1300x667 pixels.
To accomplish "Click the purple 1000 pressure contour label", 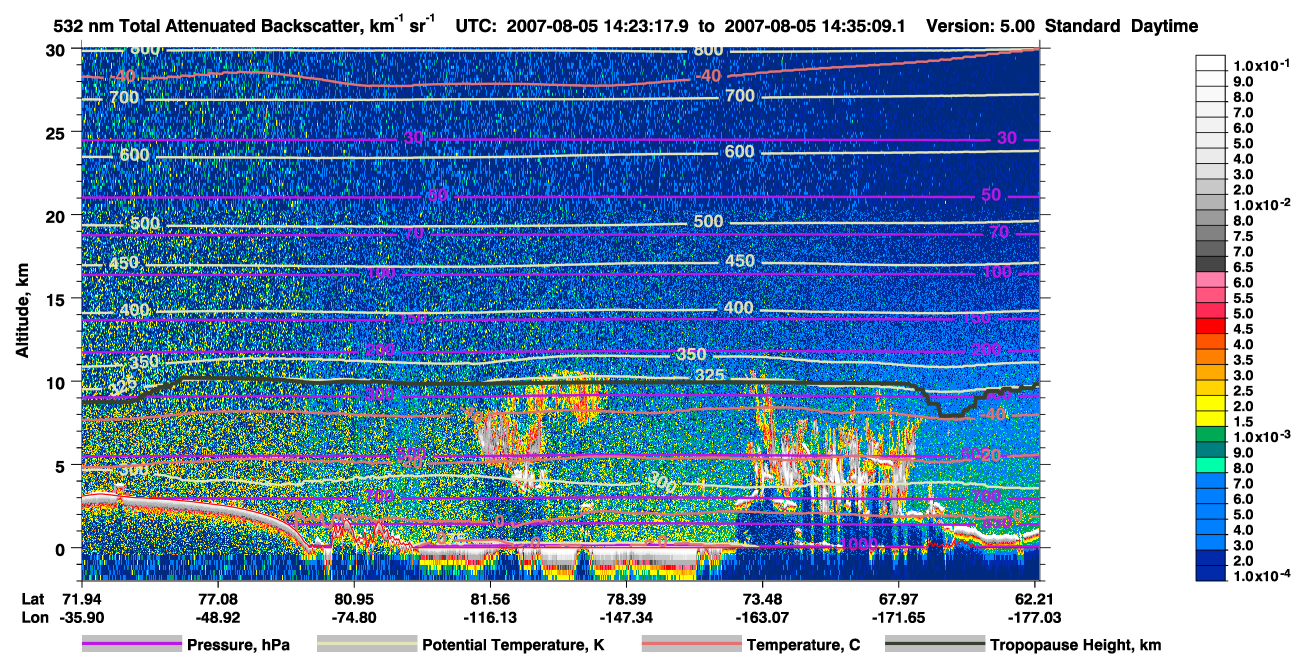I will click(x=858, y=544).
